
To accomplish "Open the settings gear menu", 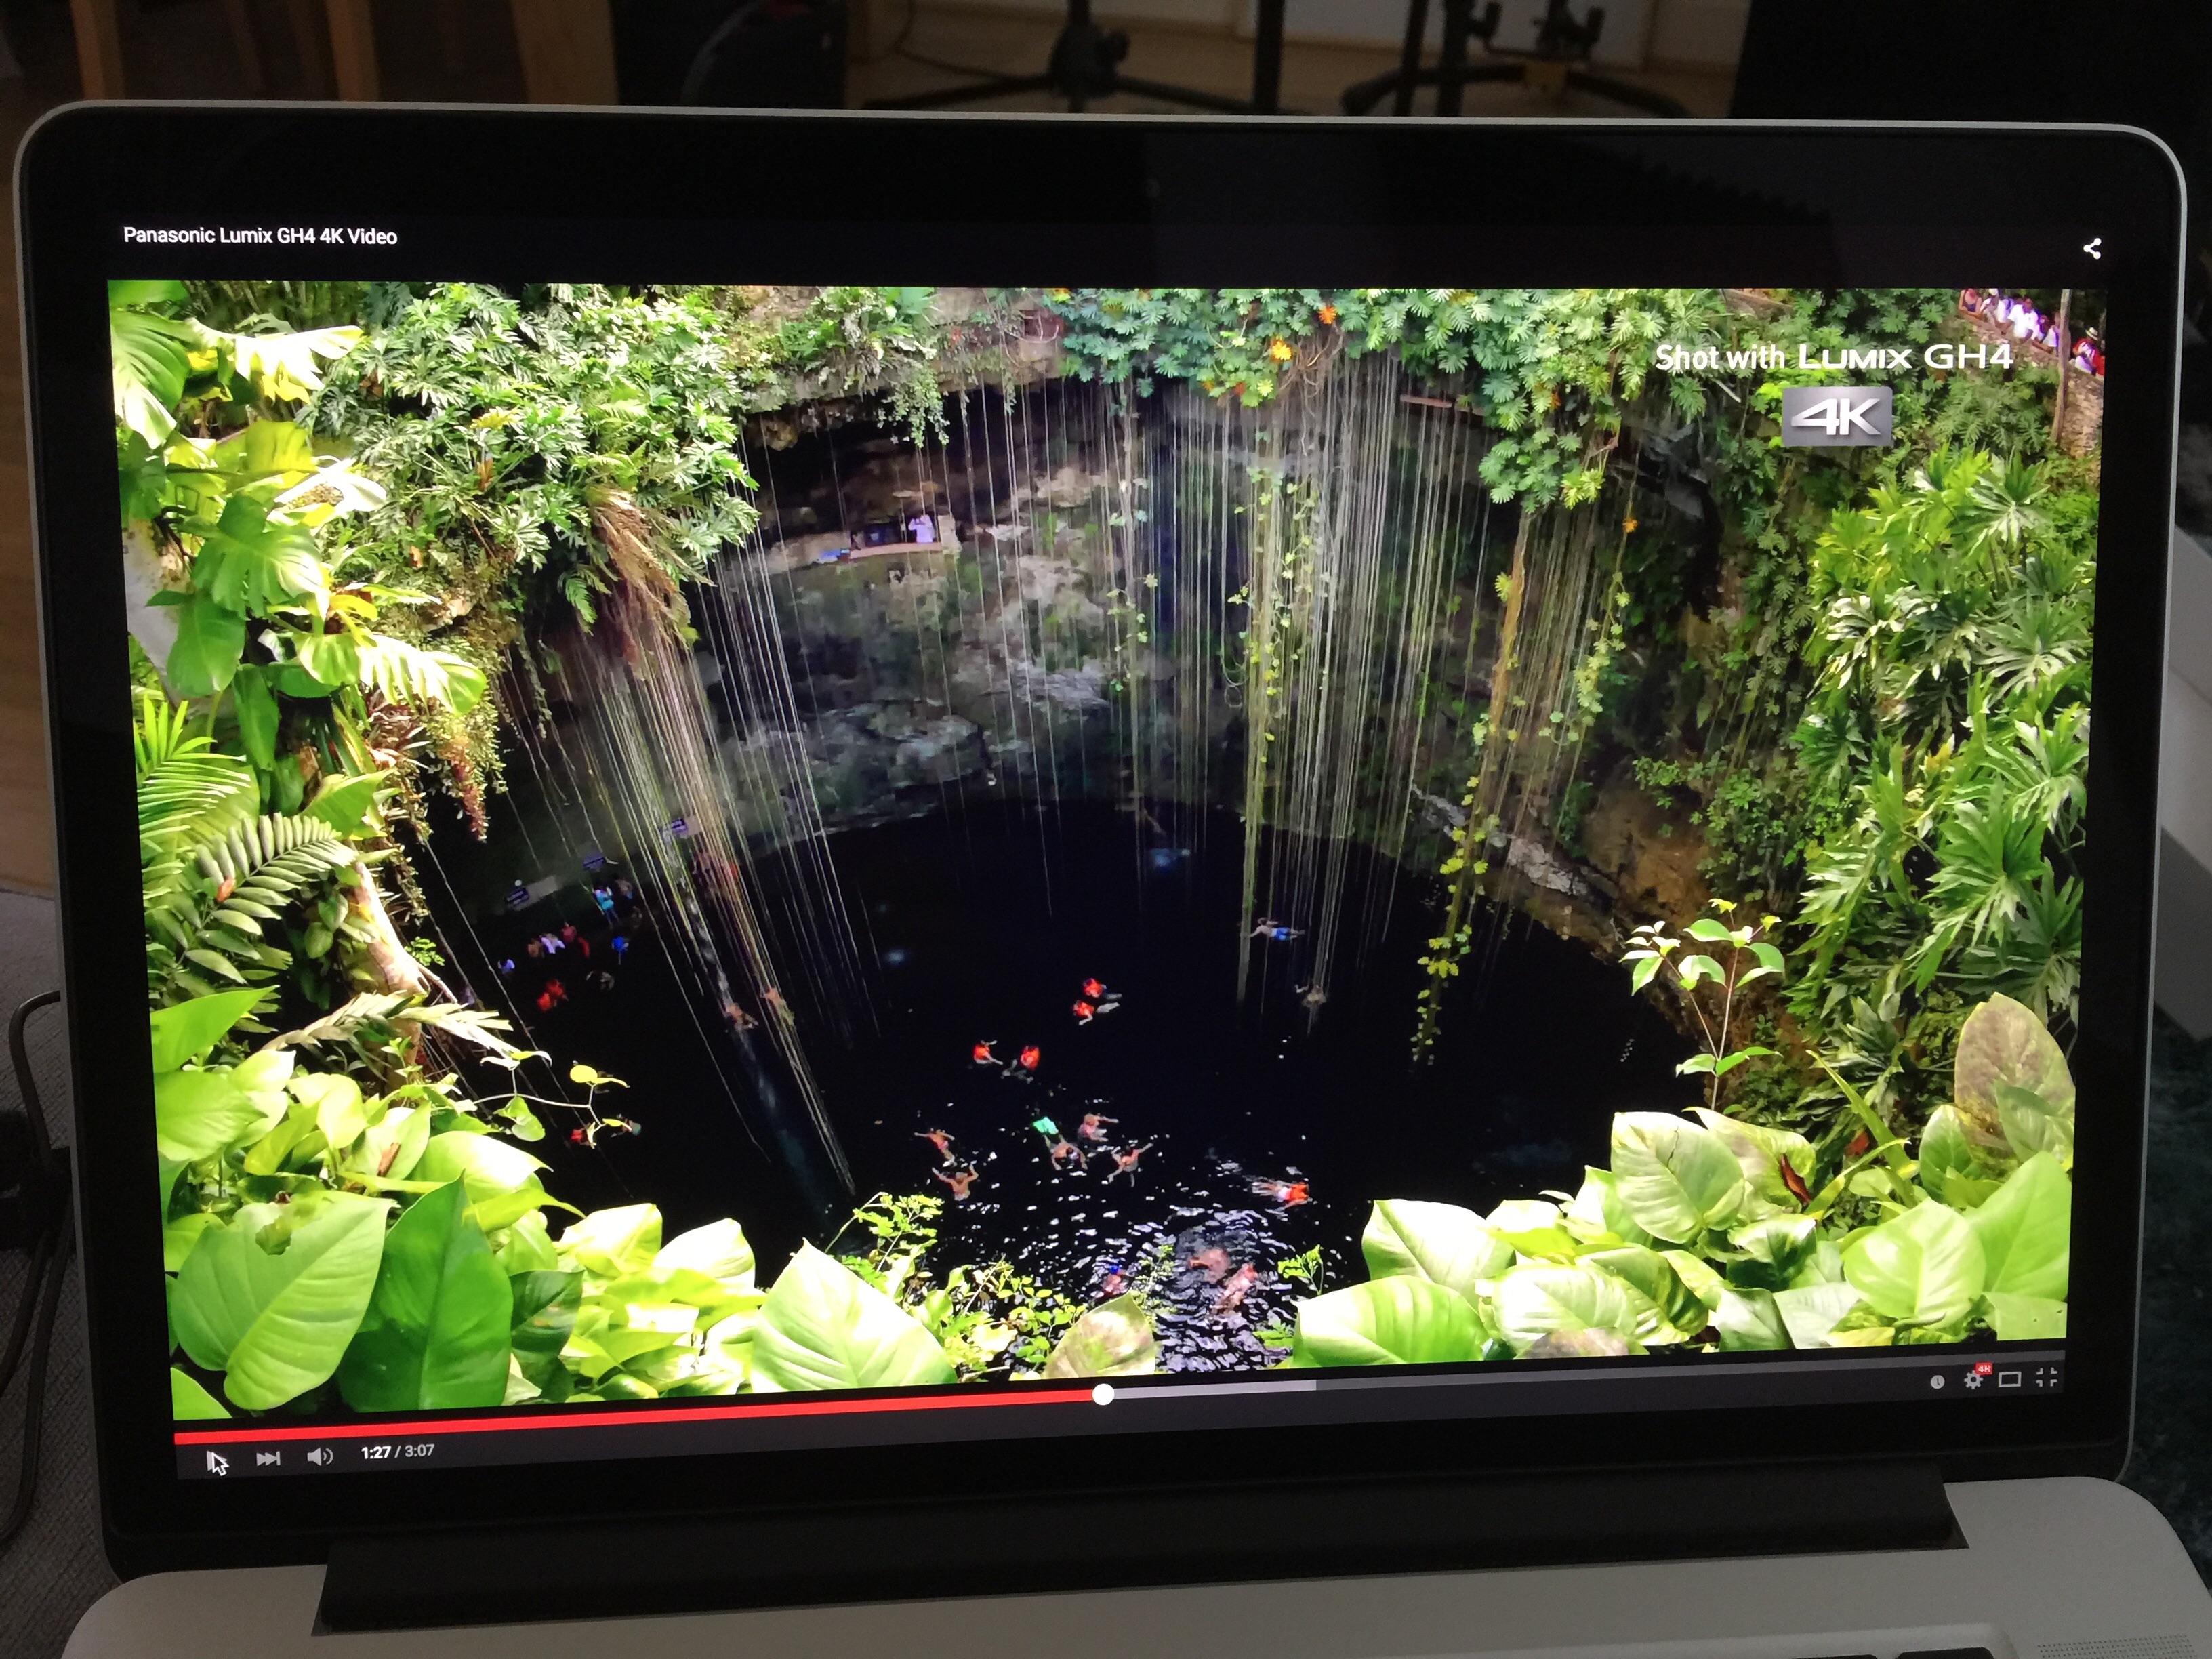I will coord(1973,1381).
